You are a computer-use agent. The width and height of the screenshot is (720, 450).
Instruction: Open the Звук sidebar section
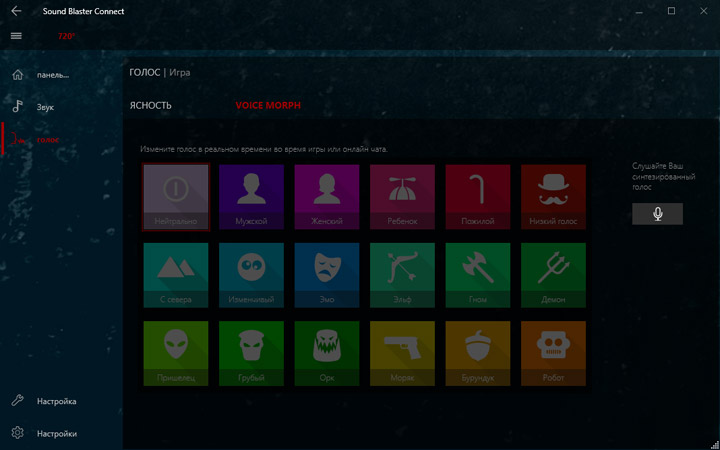coord(62,107)
